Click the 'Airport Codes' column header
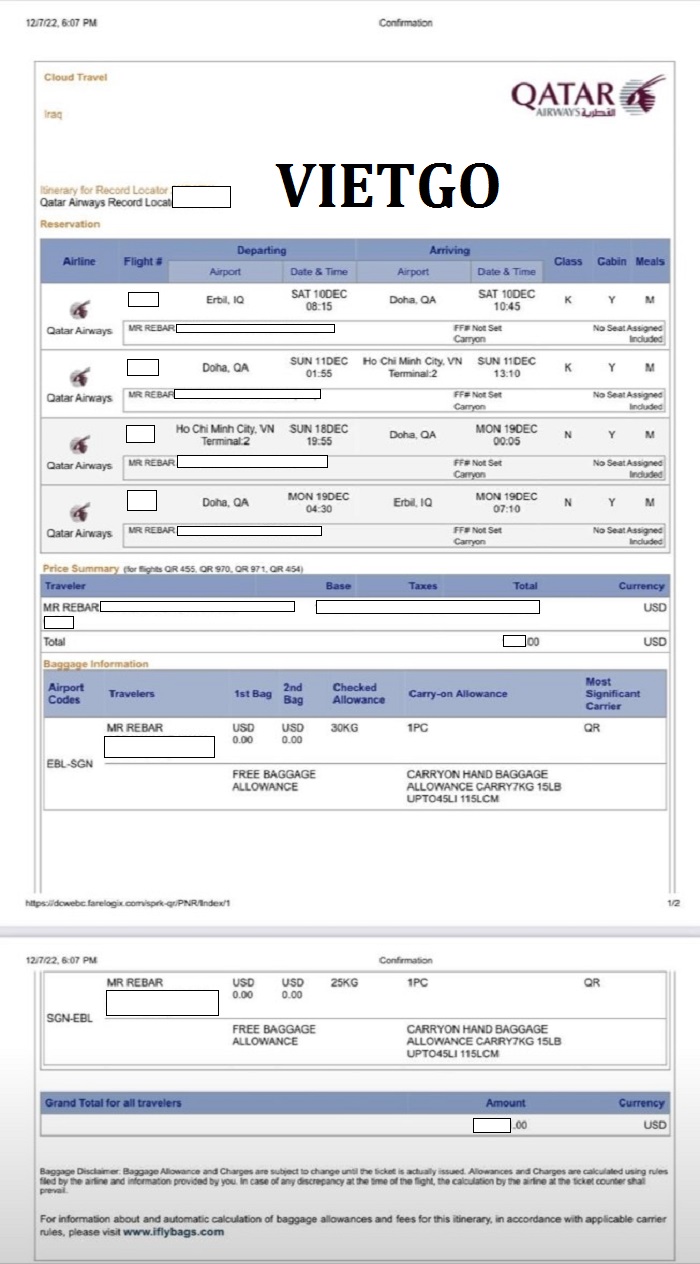The image size is (700, 1264). [66, 693]
